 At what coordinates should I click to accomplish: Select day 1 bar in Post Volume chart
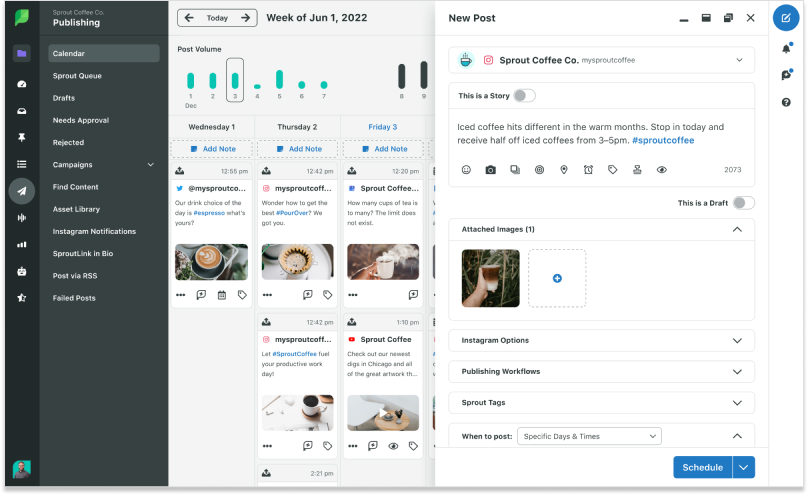click(191, 81)
